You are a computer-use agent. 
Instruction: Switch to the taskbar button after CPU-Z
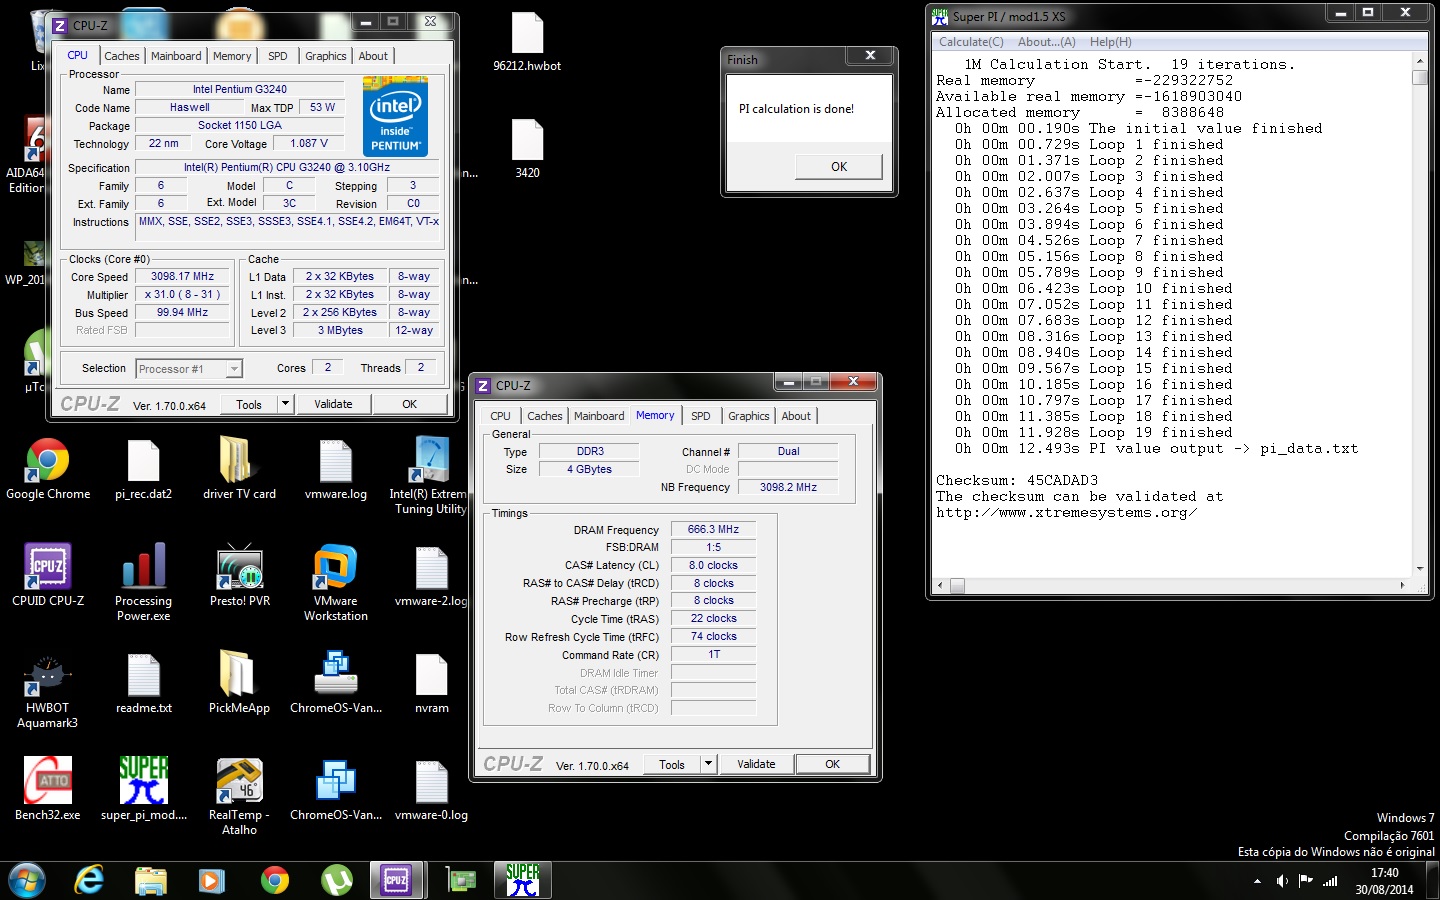click(460, 880)
